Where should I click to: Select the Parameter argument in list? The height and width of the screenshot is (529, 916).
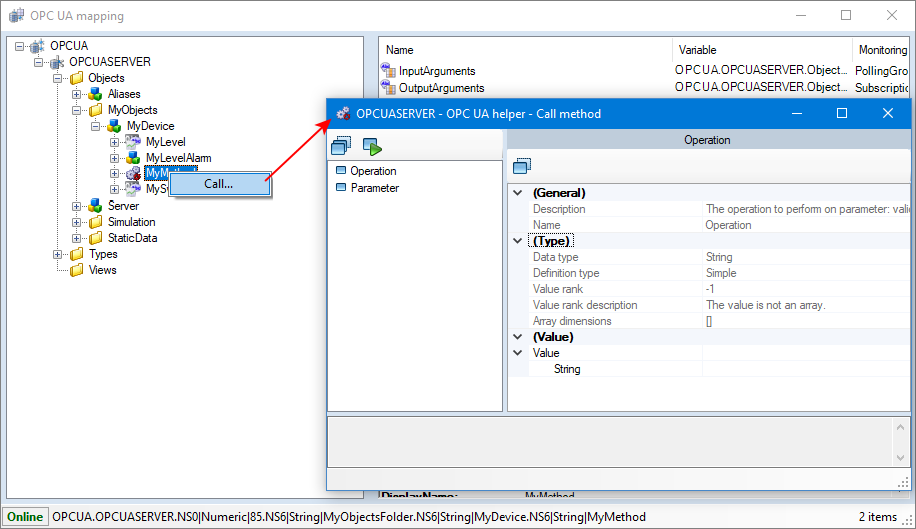click(x=374, y=188)
